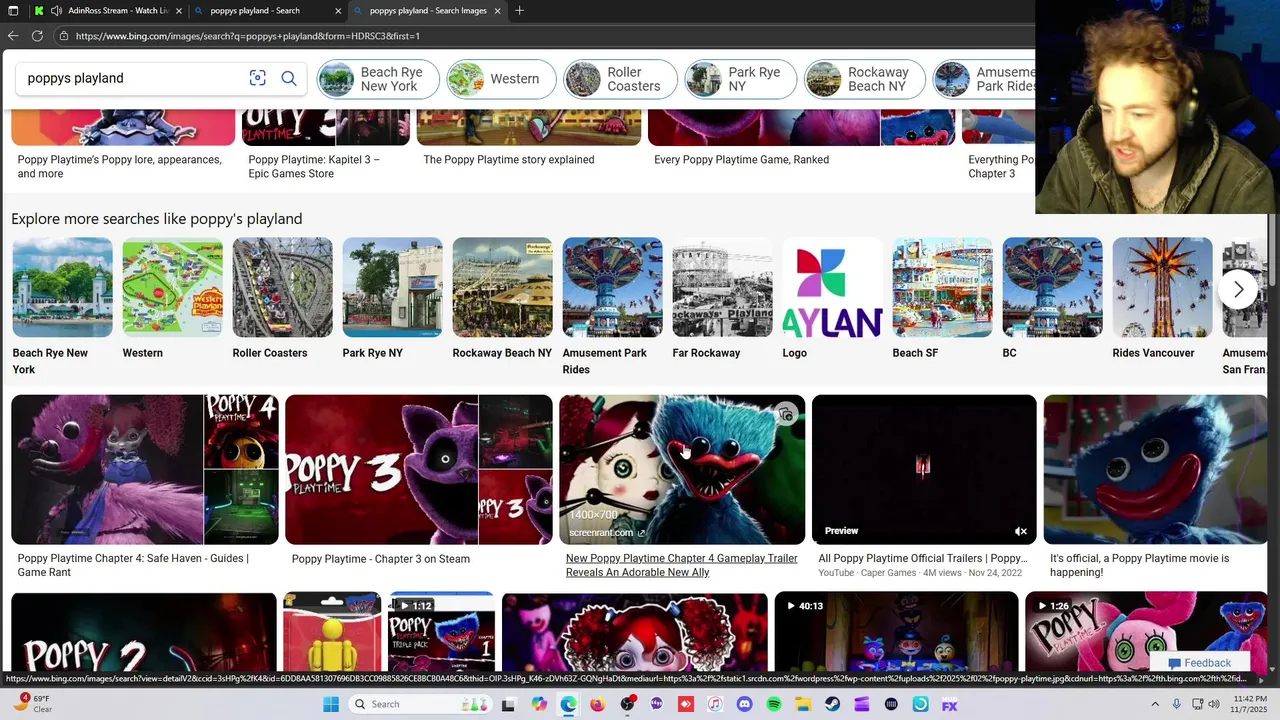1280x720 pixels.
Task: Open Poppy Playtime - Chapter 3 on Steam link
Action: click(x=381, y=559)
